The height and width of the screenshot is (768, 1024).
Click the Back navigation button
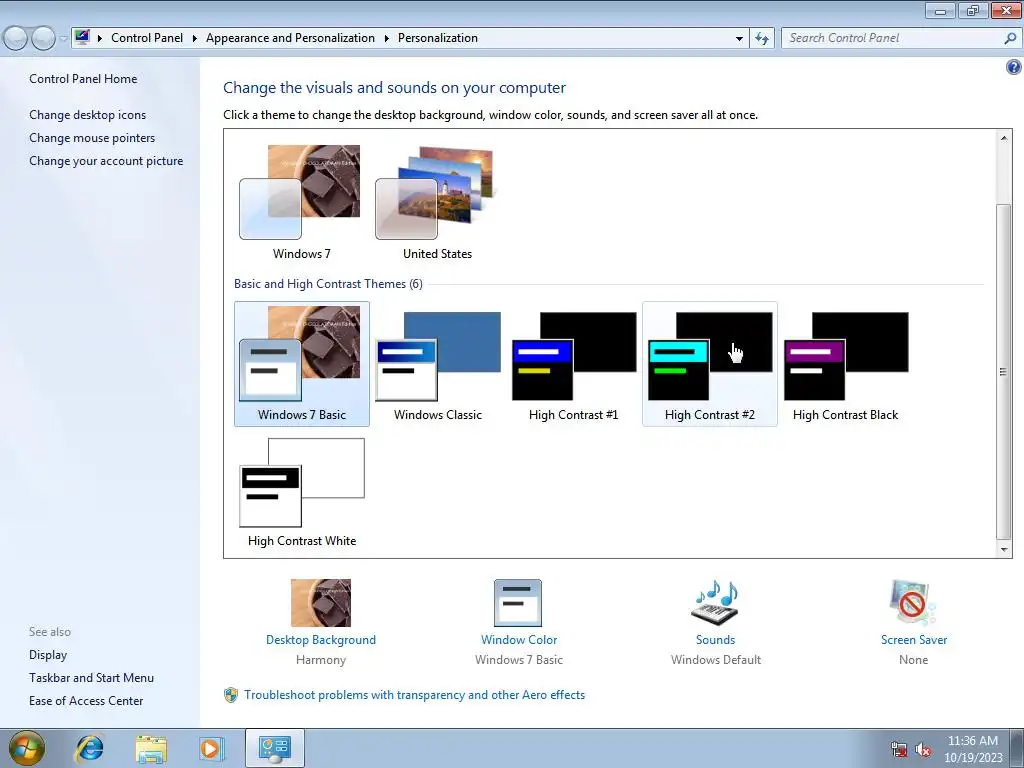[x=16, y=38]
